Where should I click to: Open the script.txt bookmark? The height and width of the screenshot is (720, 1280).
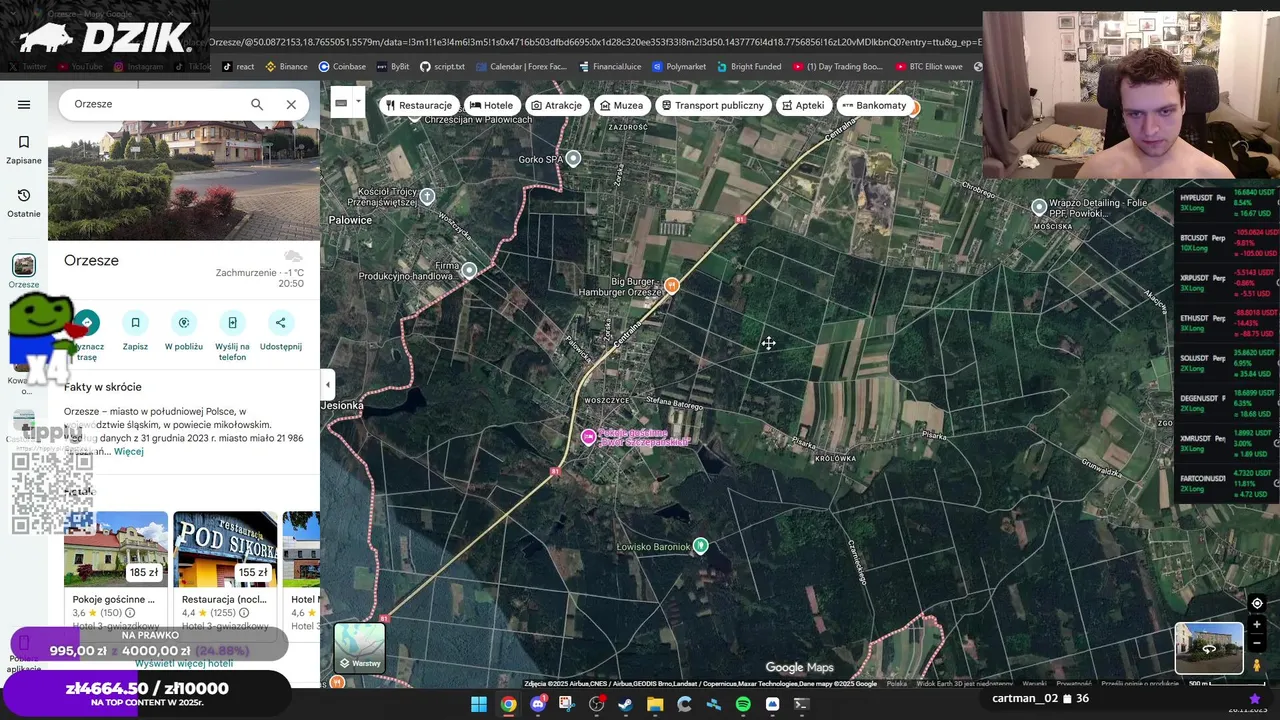click(442, 66)
